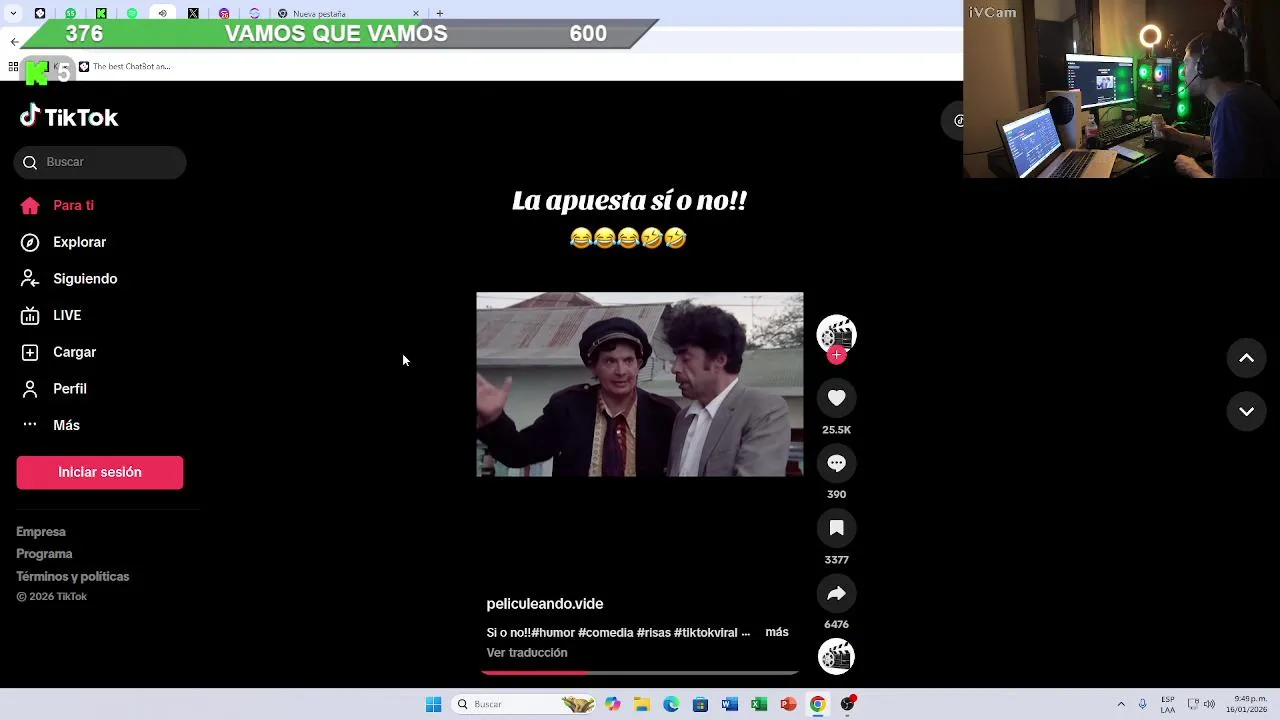
Task: Switch to the Spotify browser tab
Action: (132, 14)
